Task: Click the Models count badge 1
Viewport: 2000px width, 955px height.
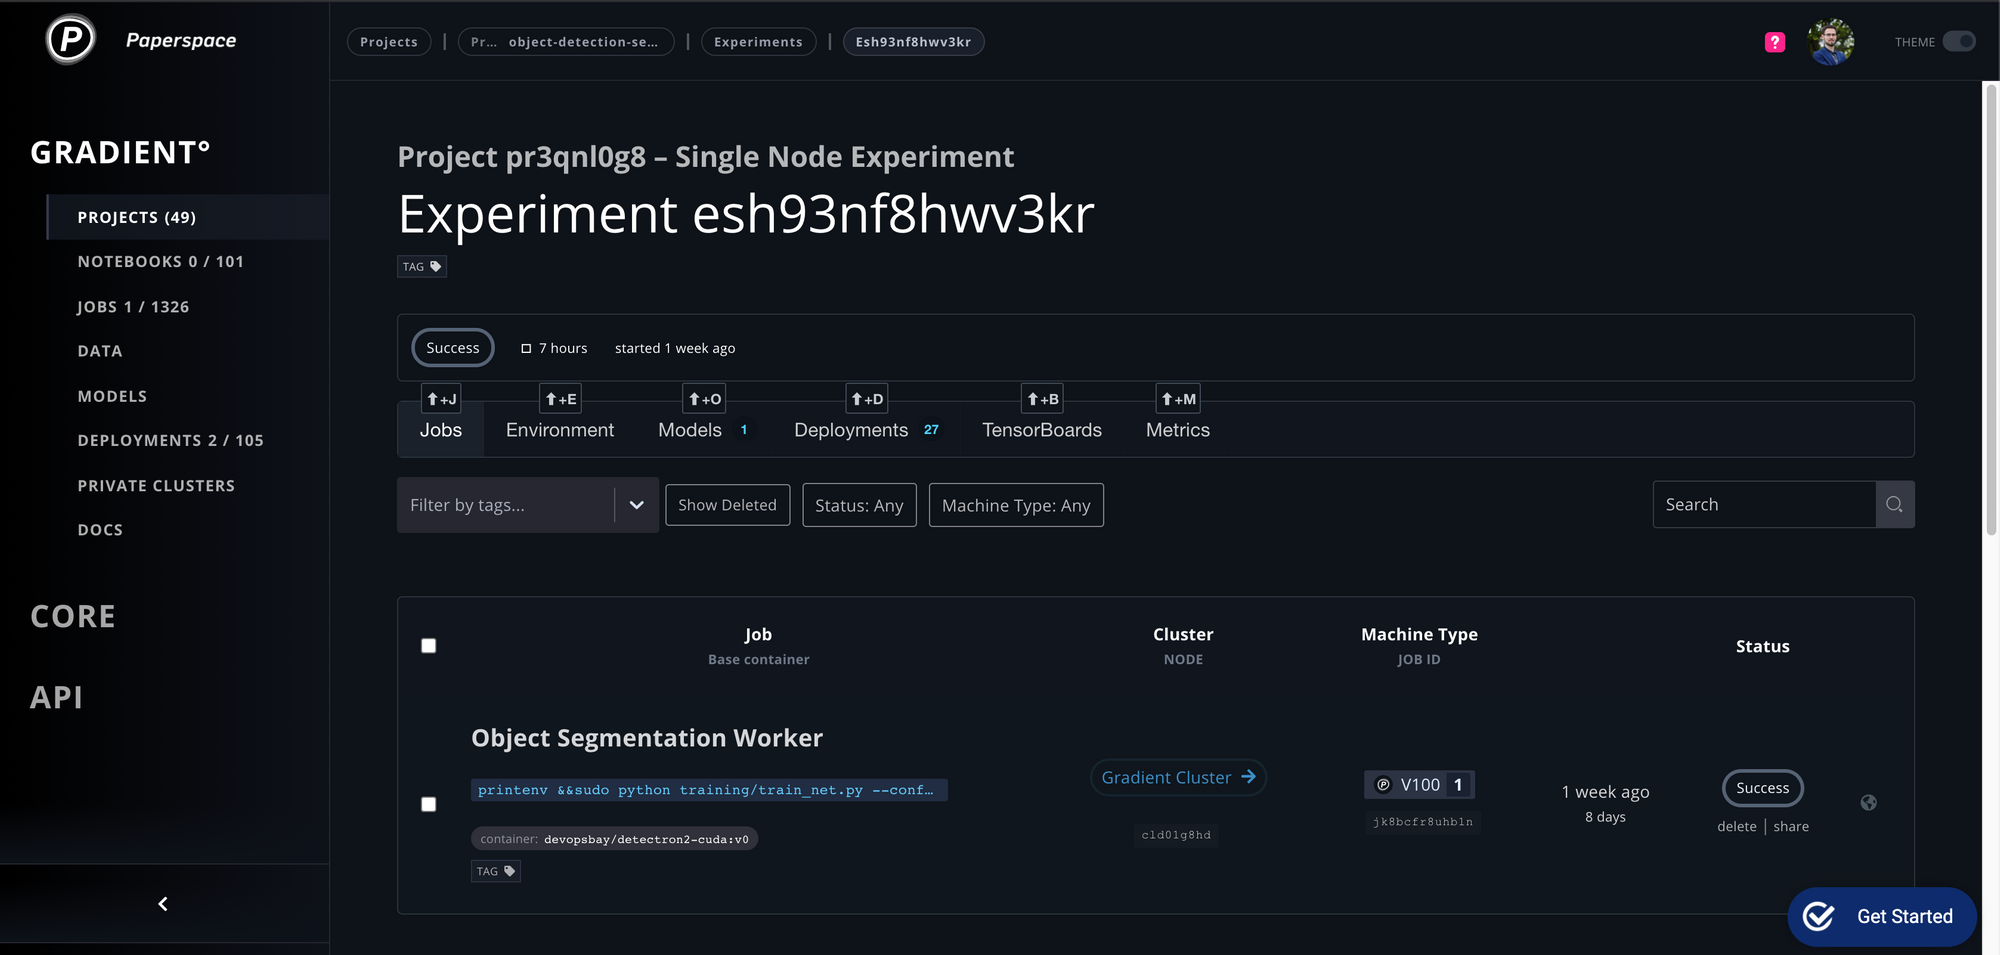Action: point(744,430)
